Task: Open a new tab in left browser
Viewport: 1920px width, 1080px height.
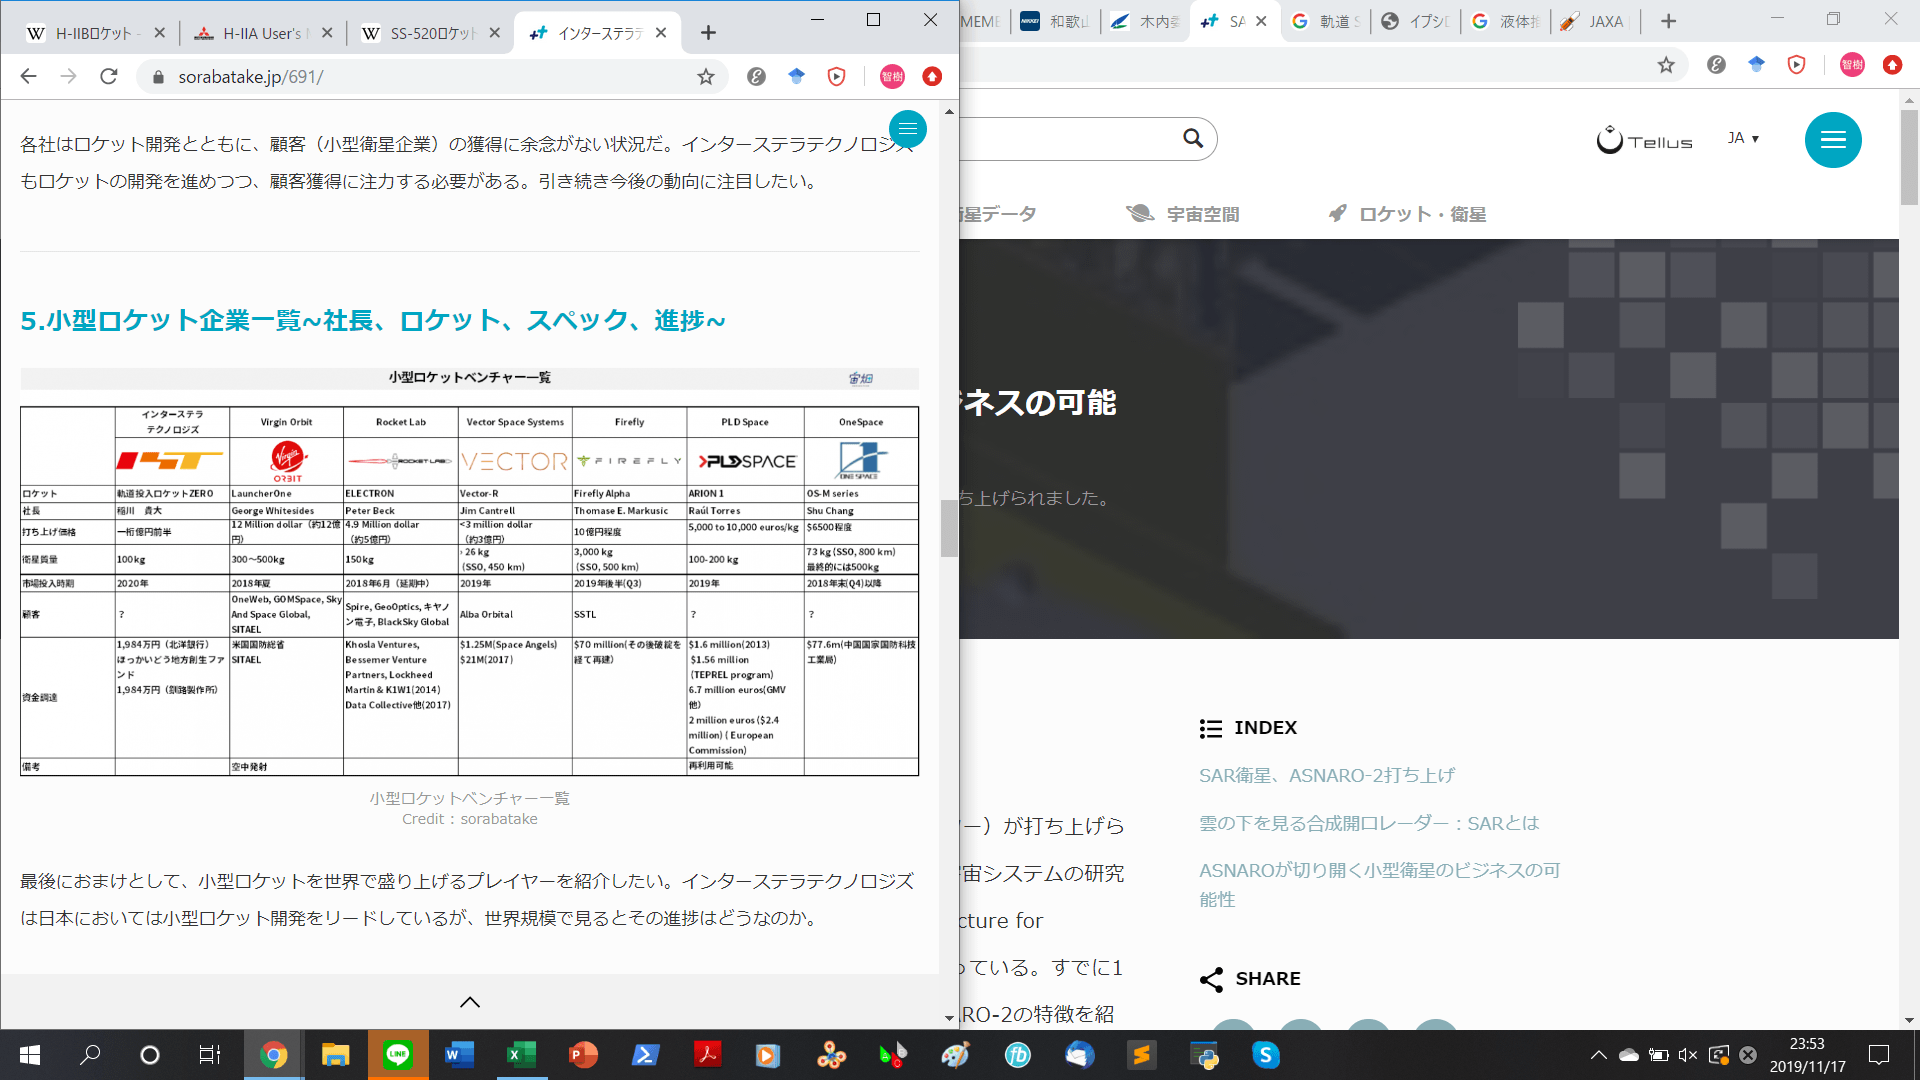Action: pyautogui.click(x=708, y=33)
